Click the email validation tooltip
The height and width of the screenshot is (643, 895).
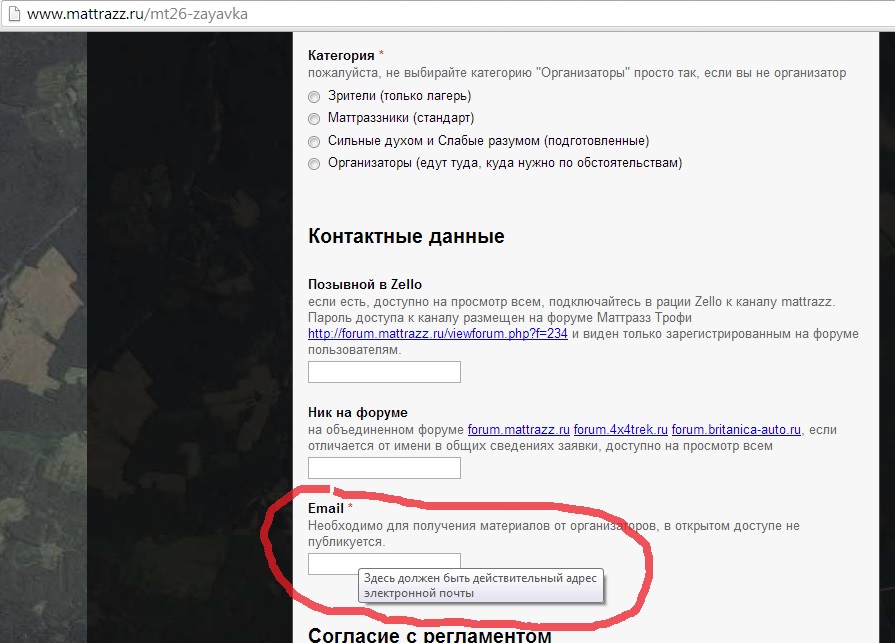tap(480, 586)
